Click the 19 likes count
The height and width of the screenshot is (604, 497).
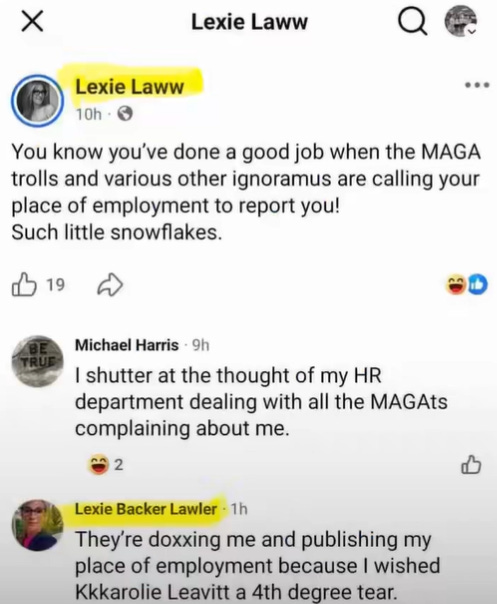coord(55,285)
